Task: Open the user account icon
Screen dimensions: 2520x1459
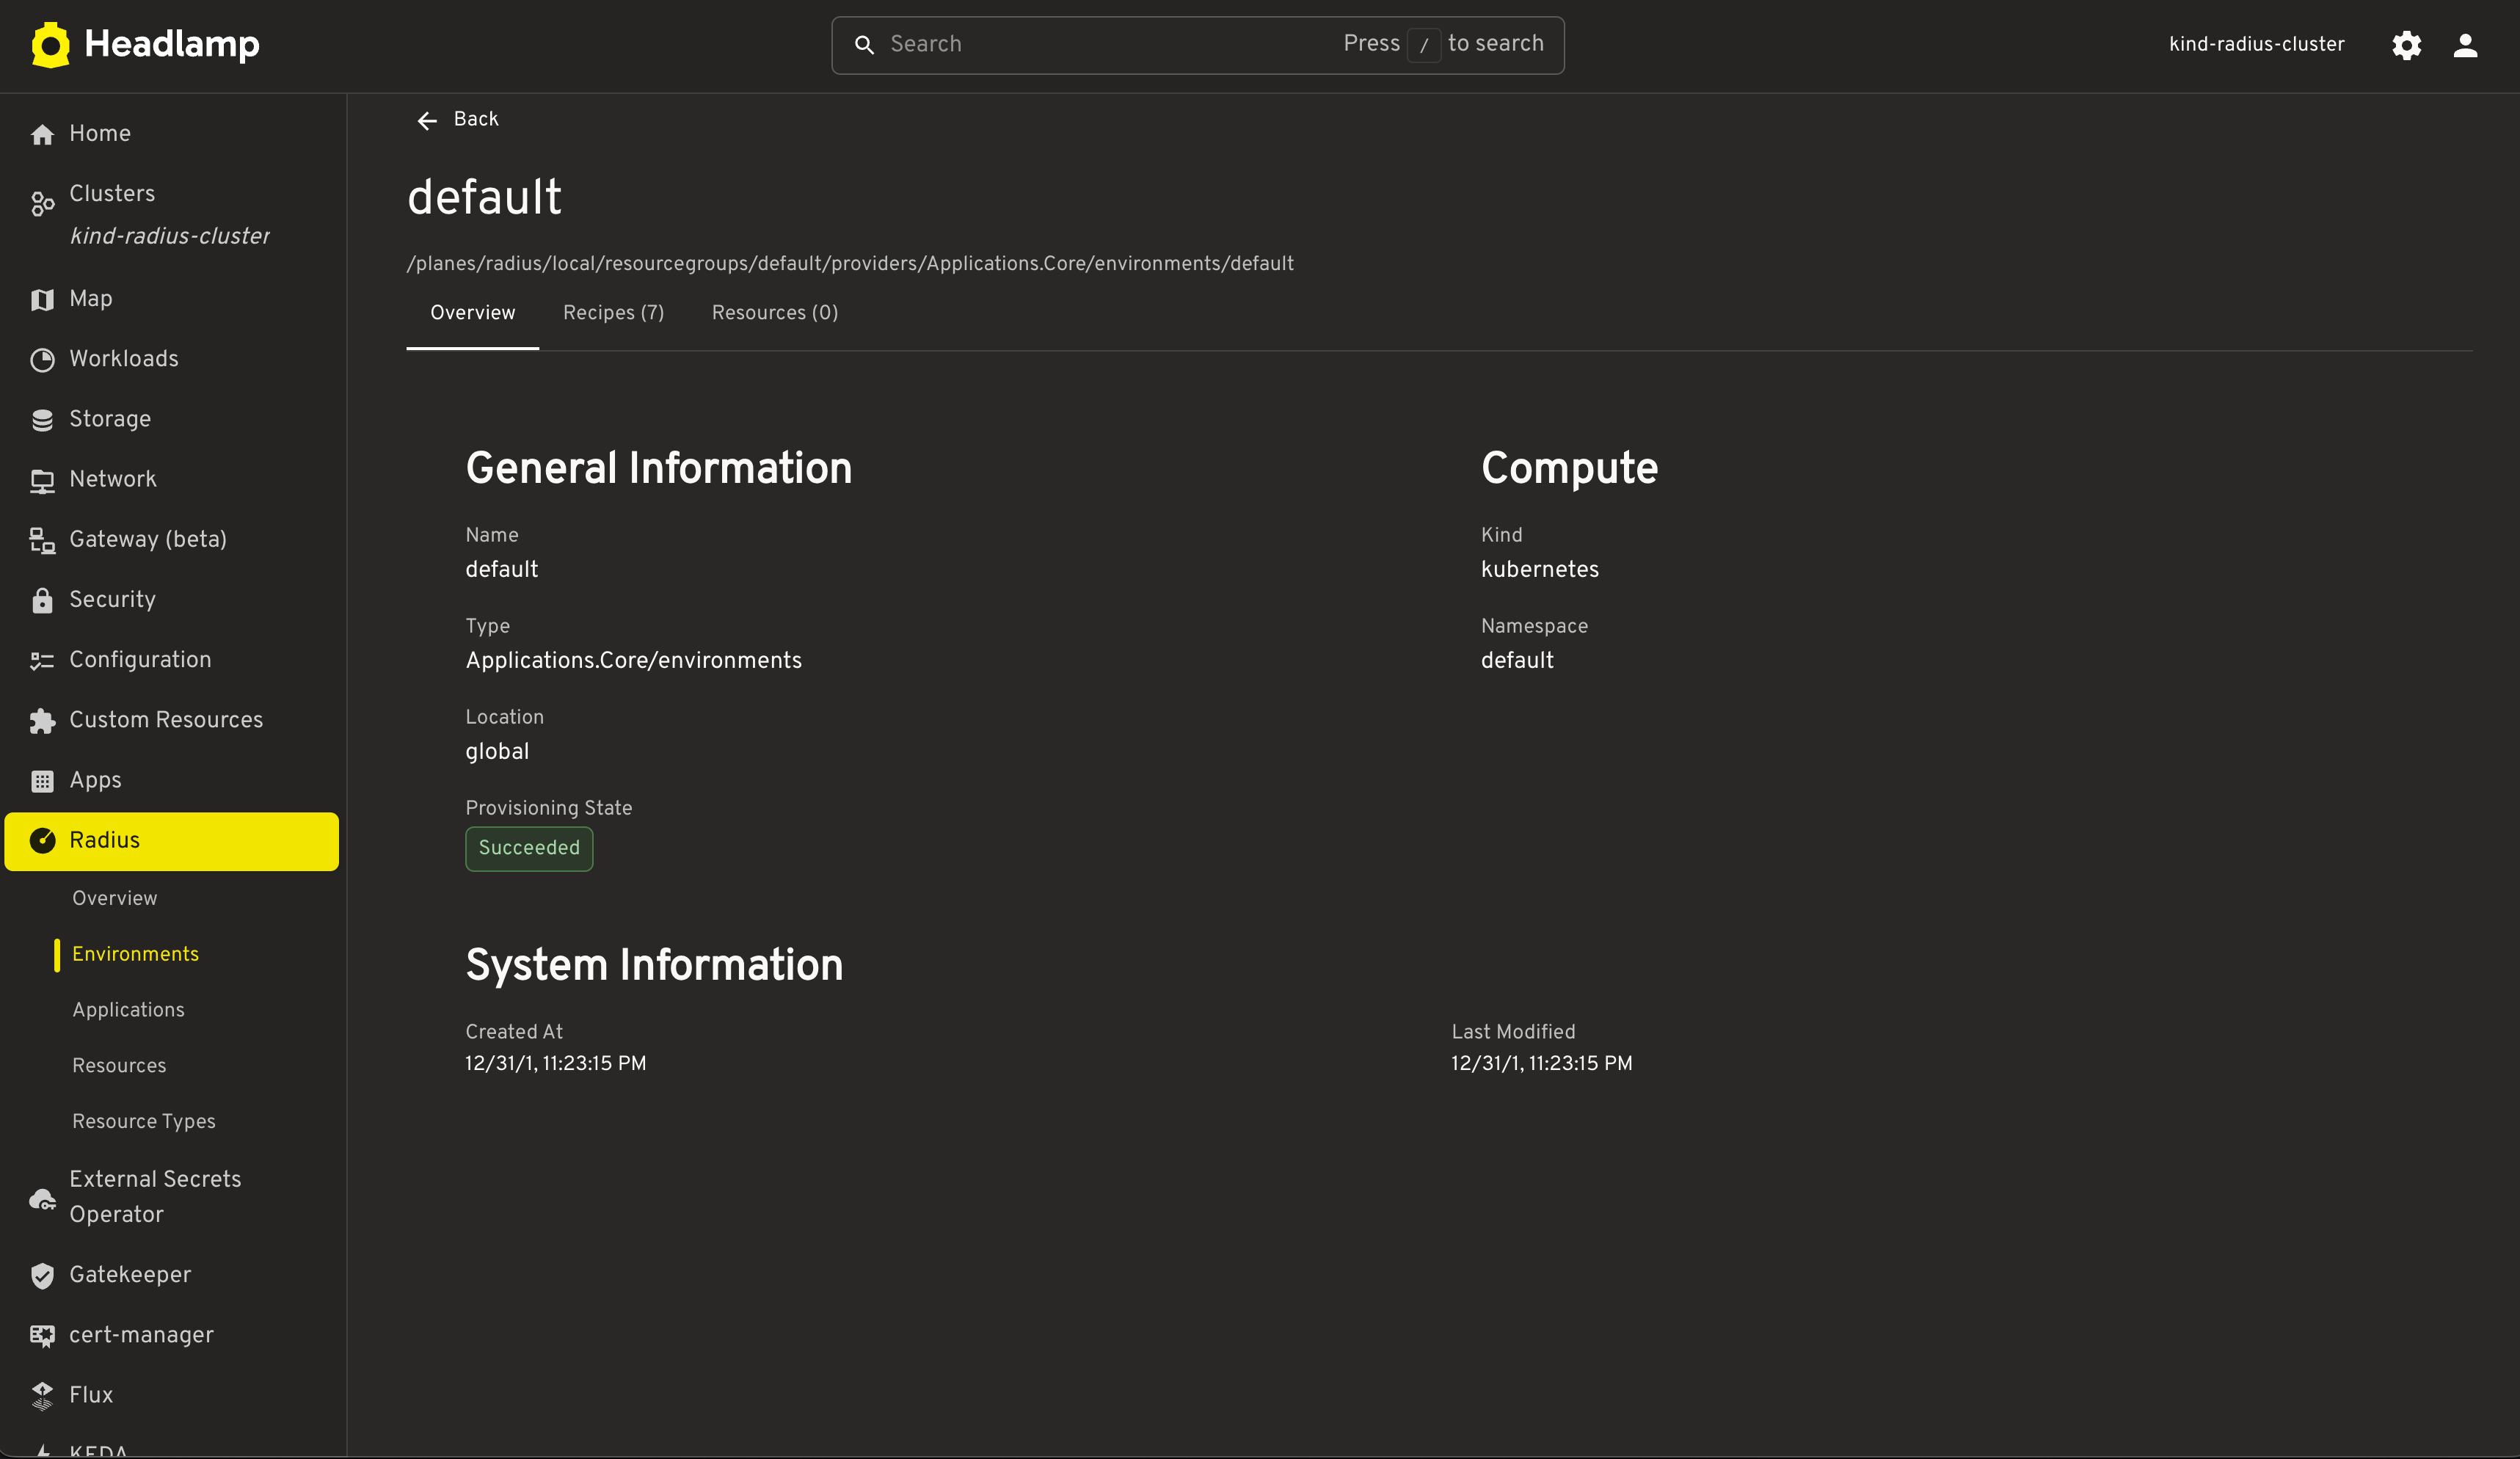Action: click(2465, 45)
